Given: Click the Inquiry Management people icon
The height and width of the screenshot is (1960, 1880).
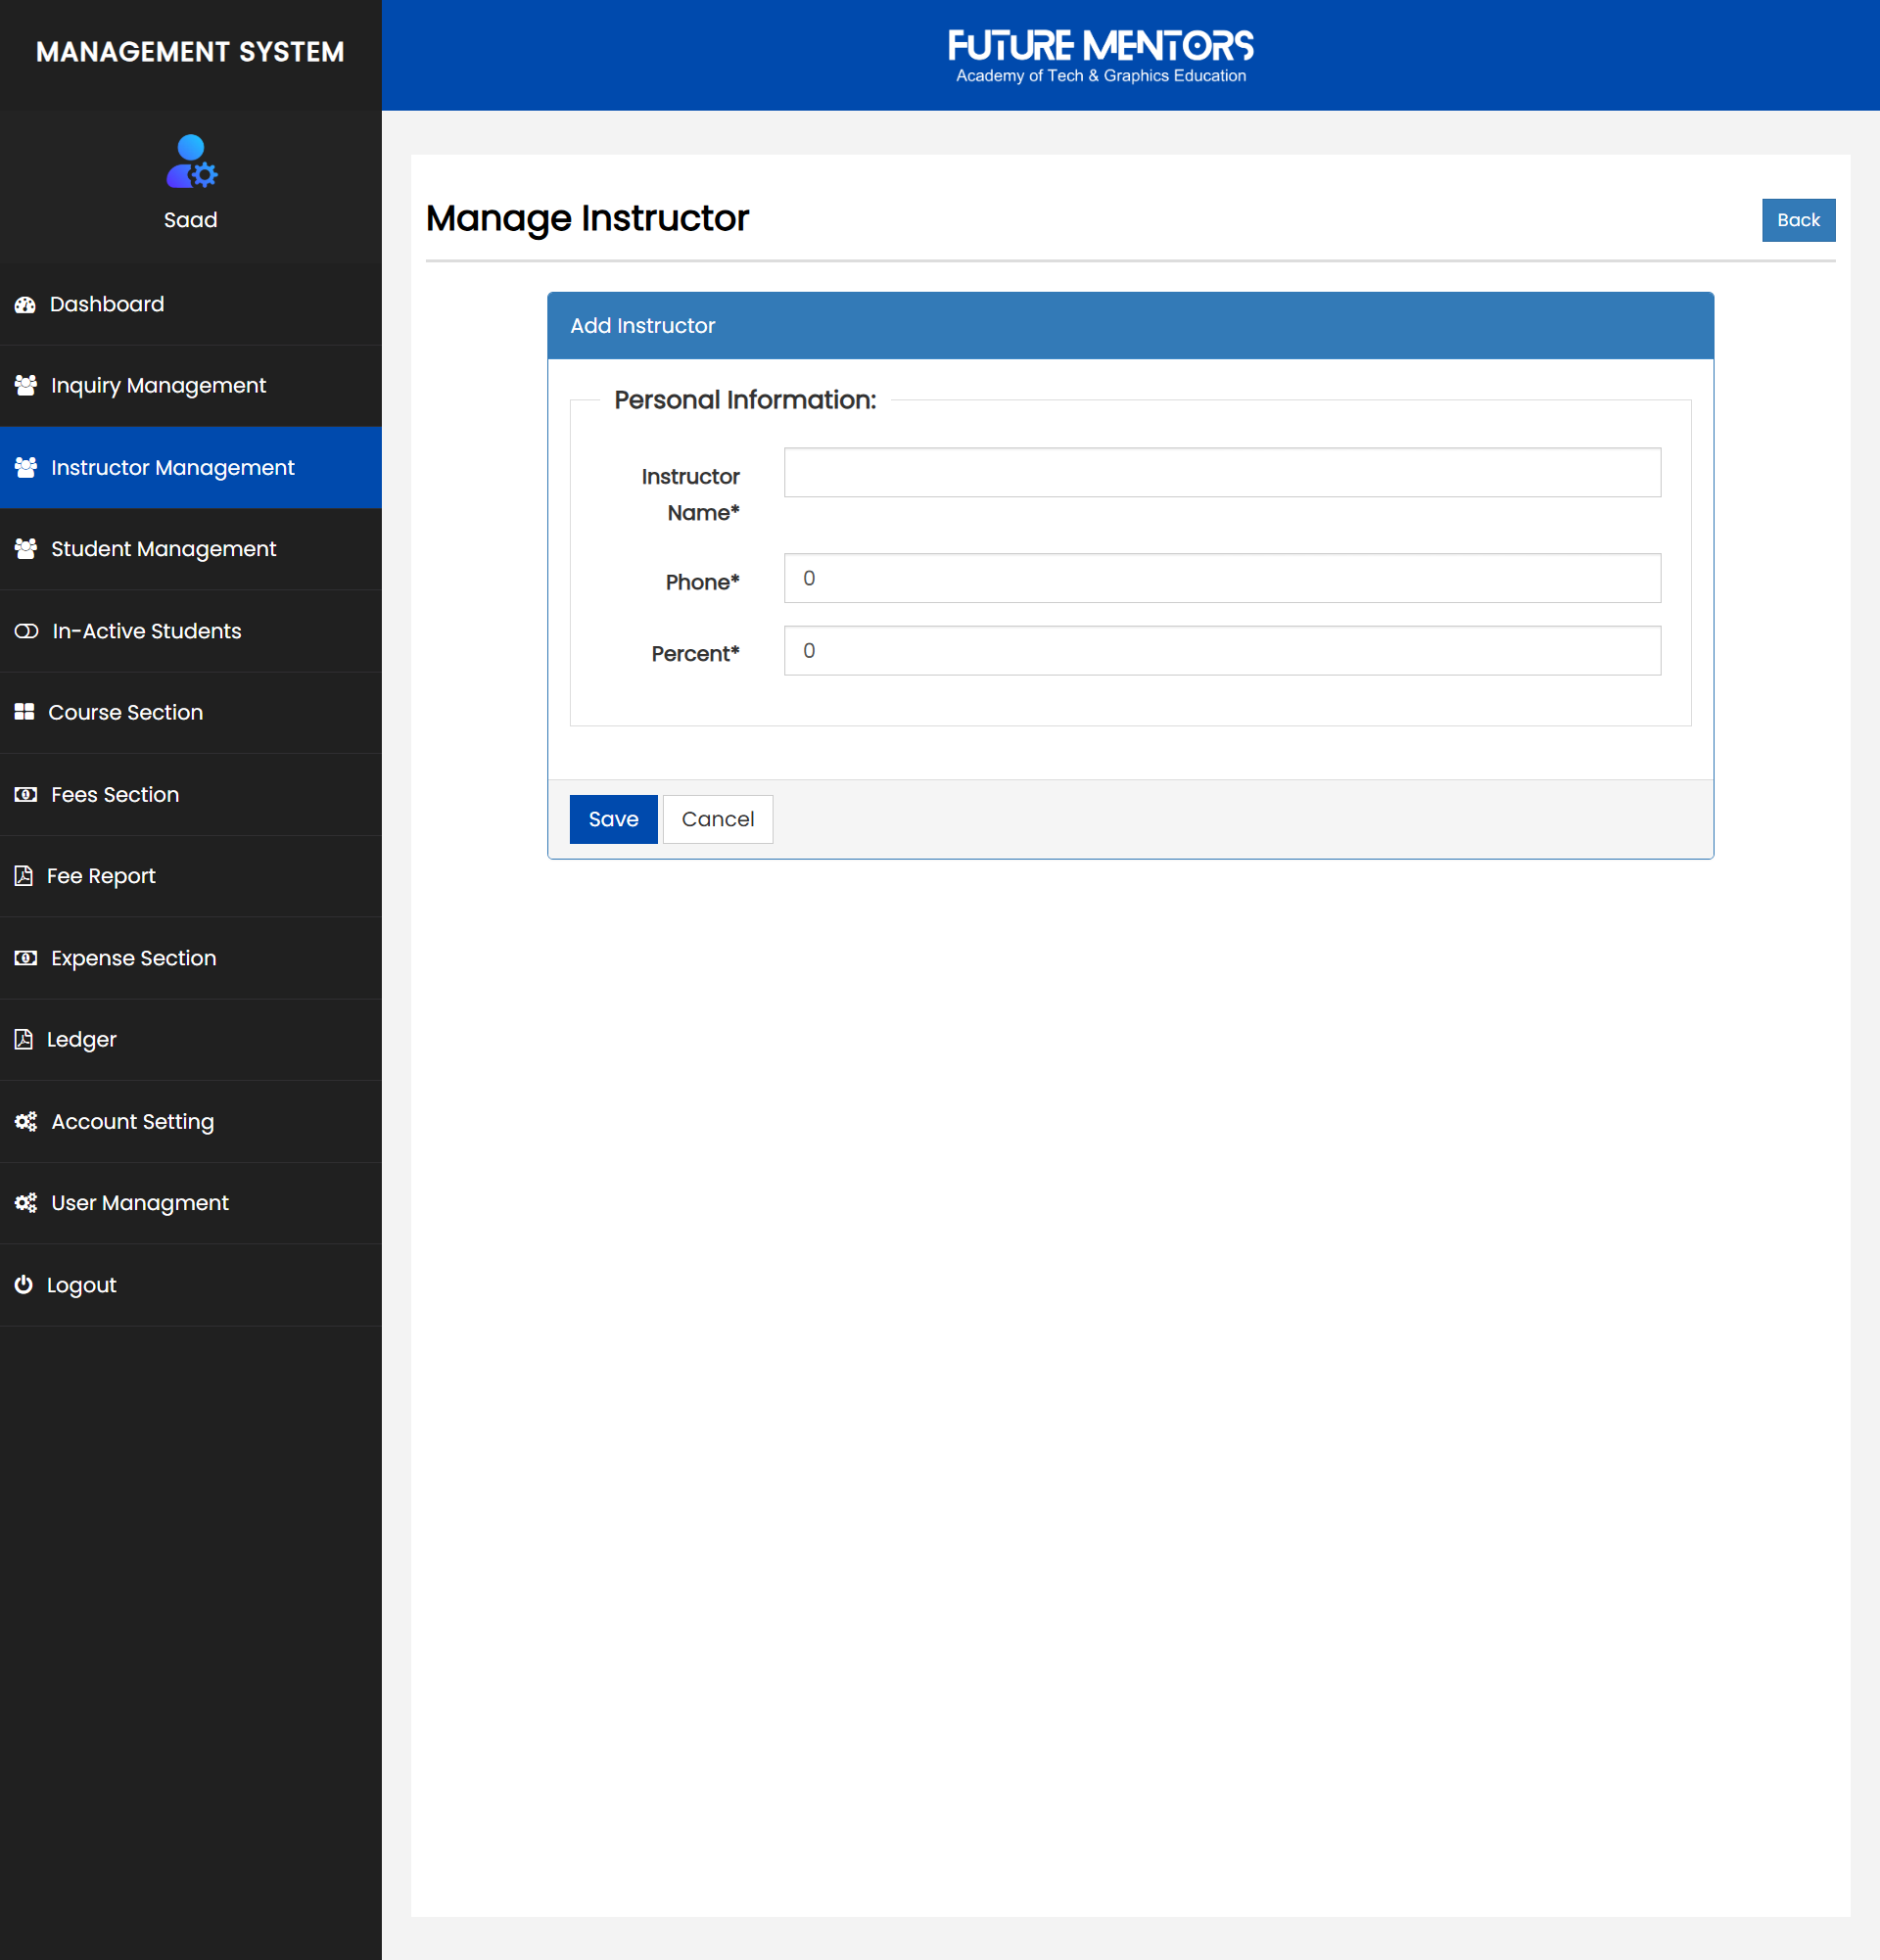Looking at the screenshot, I should point(26,385).
